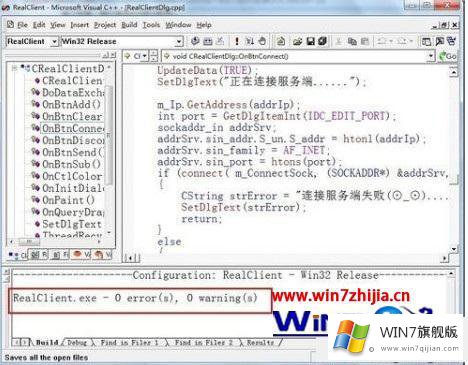Click the Save floppy disk icon
The height and width of the screenshot is (365, 468).
coord(310,41)
